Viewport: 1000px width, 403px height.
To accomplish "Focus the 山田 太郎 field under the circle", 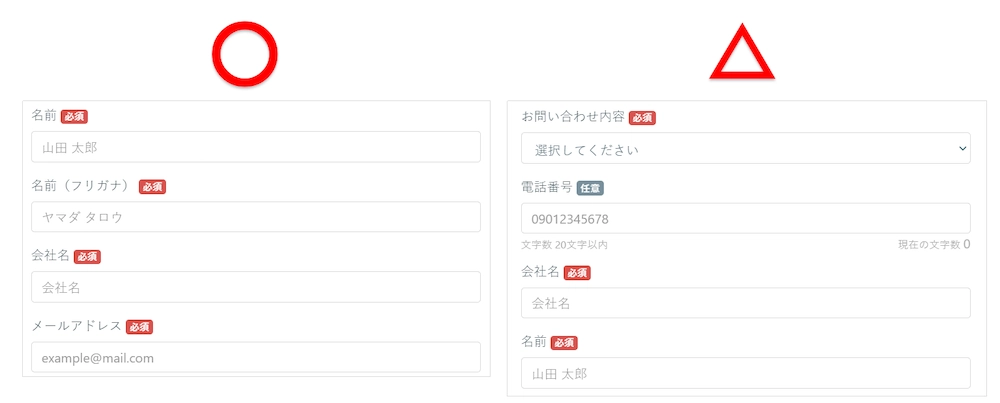I will (255, 147).
